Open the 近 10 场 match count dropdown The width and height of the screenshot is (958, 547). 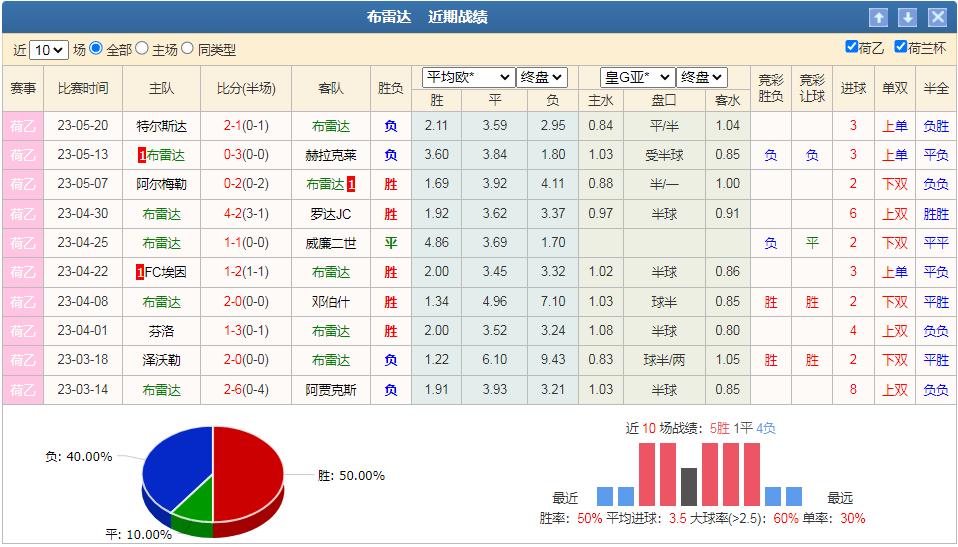tap(49, 50)
